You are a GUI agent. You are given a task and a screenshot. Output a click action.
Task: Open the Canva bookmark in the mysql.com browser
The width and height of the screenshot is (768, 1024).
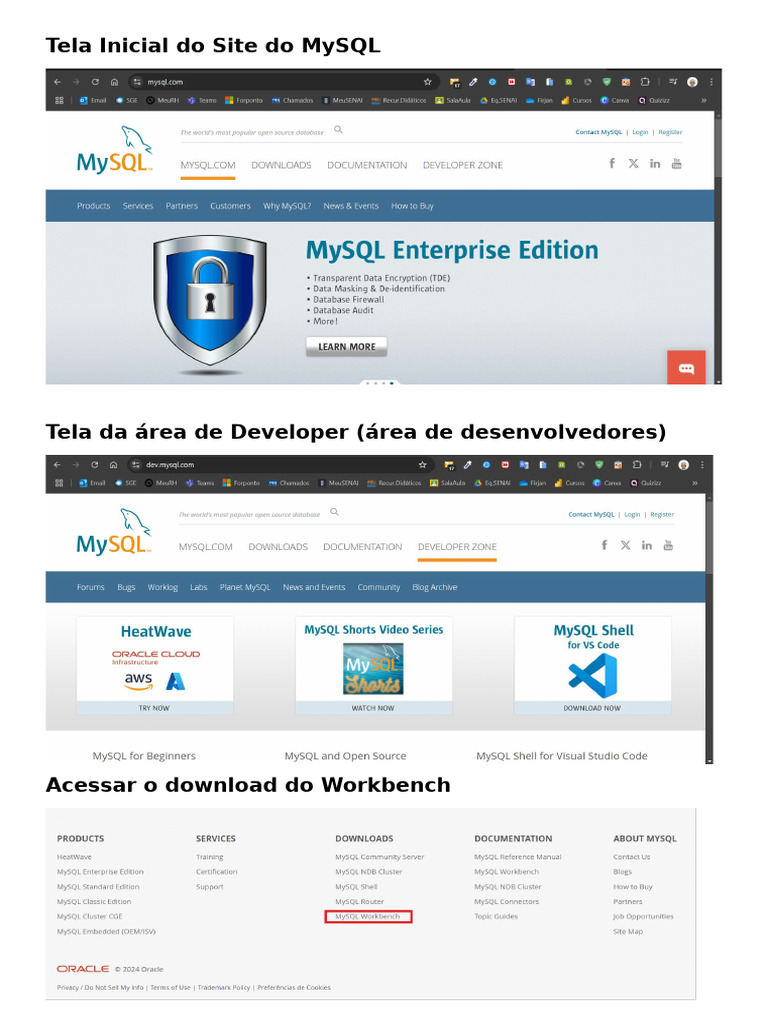(x=615, y=101)
